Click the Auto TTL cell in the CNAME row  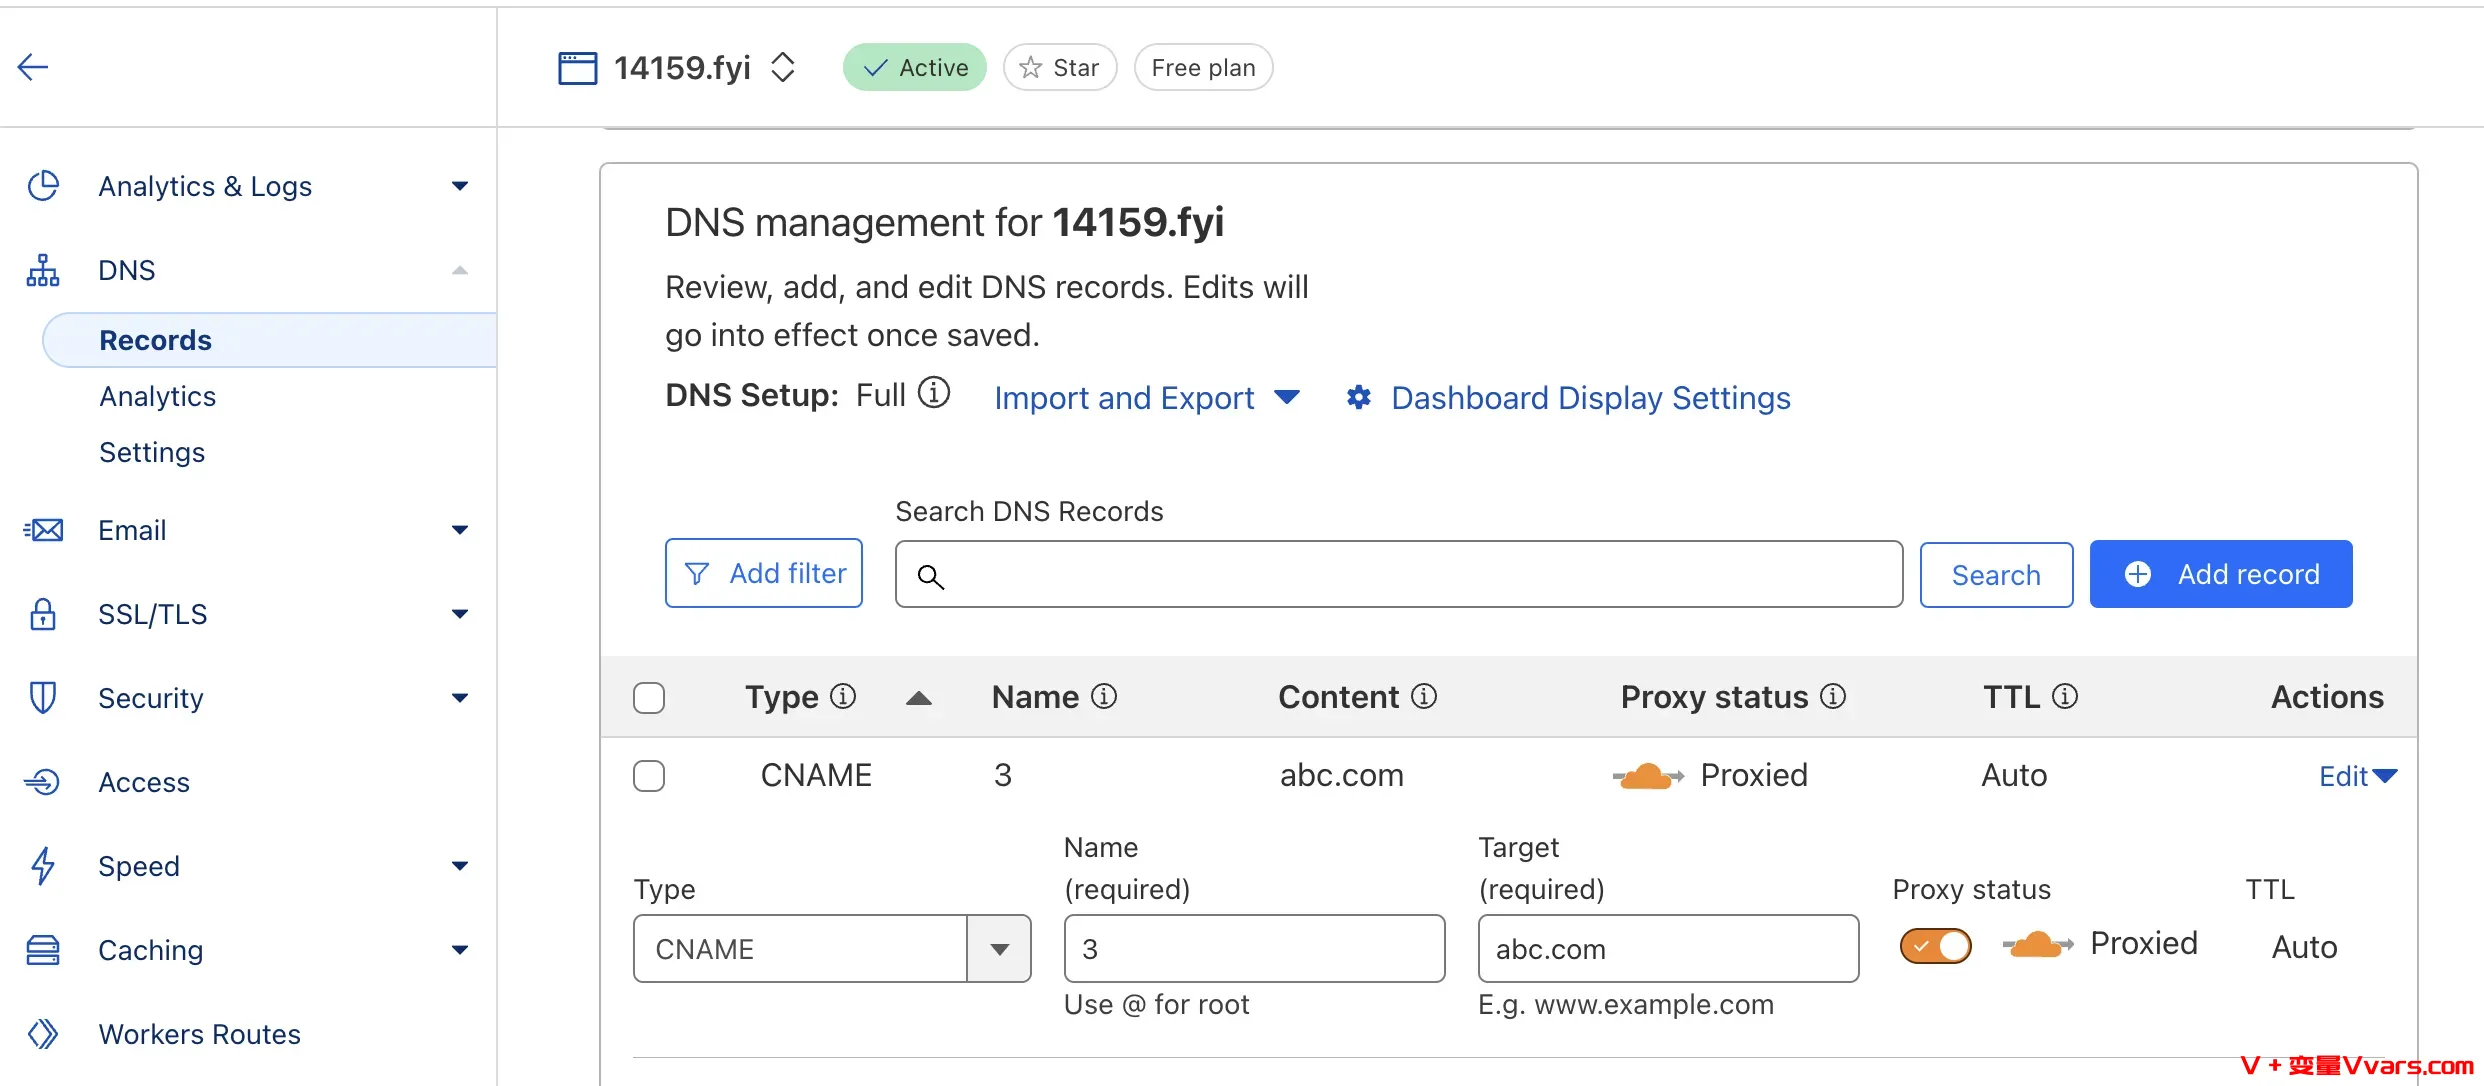pyautogui.click(x=2014, y=775)
